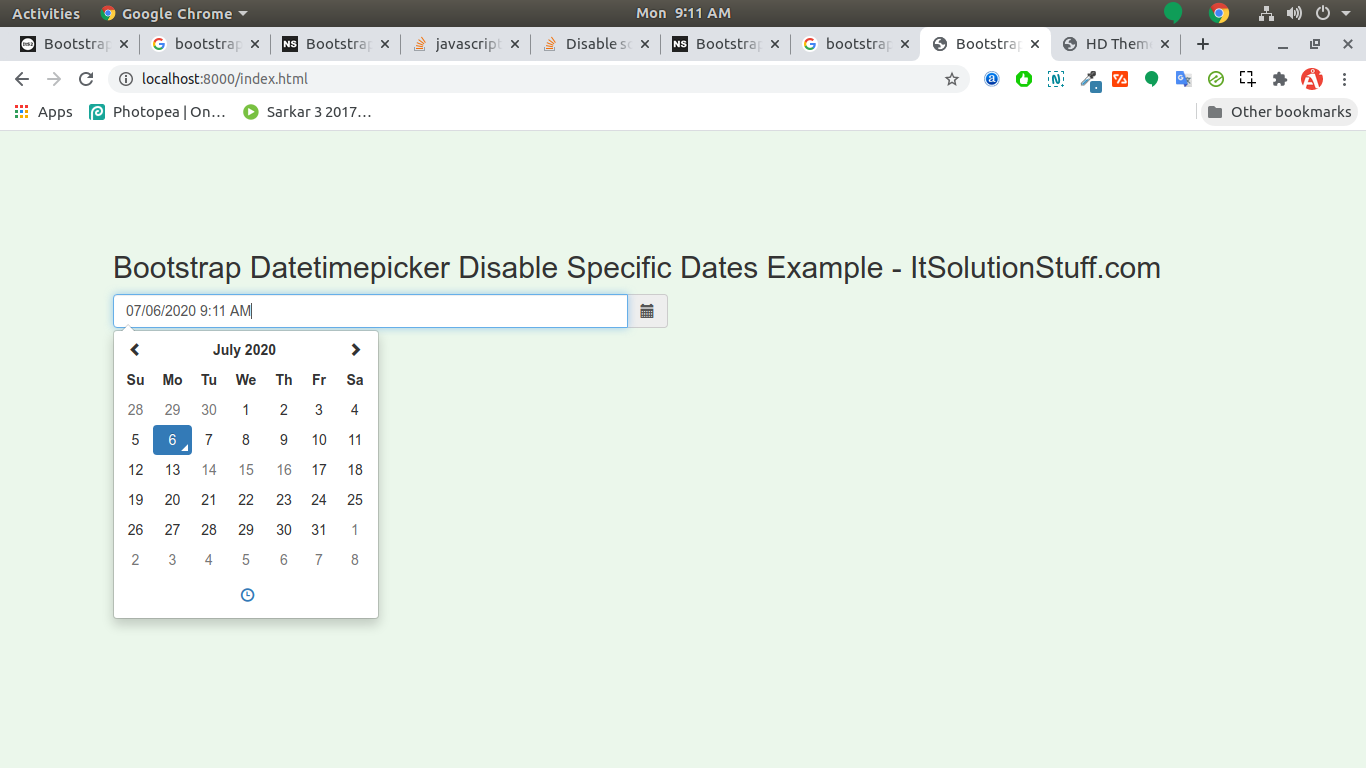Open the Google Translate extension icon
The image size is (1366, 768).
[1183, 79]
